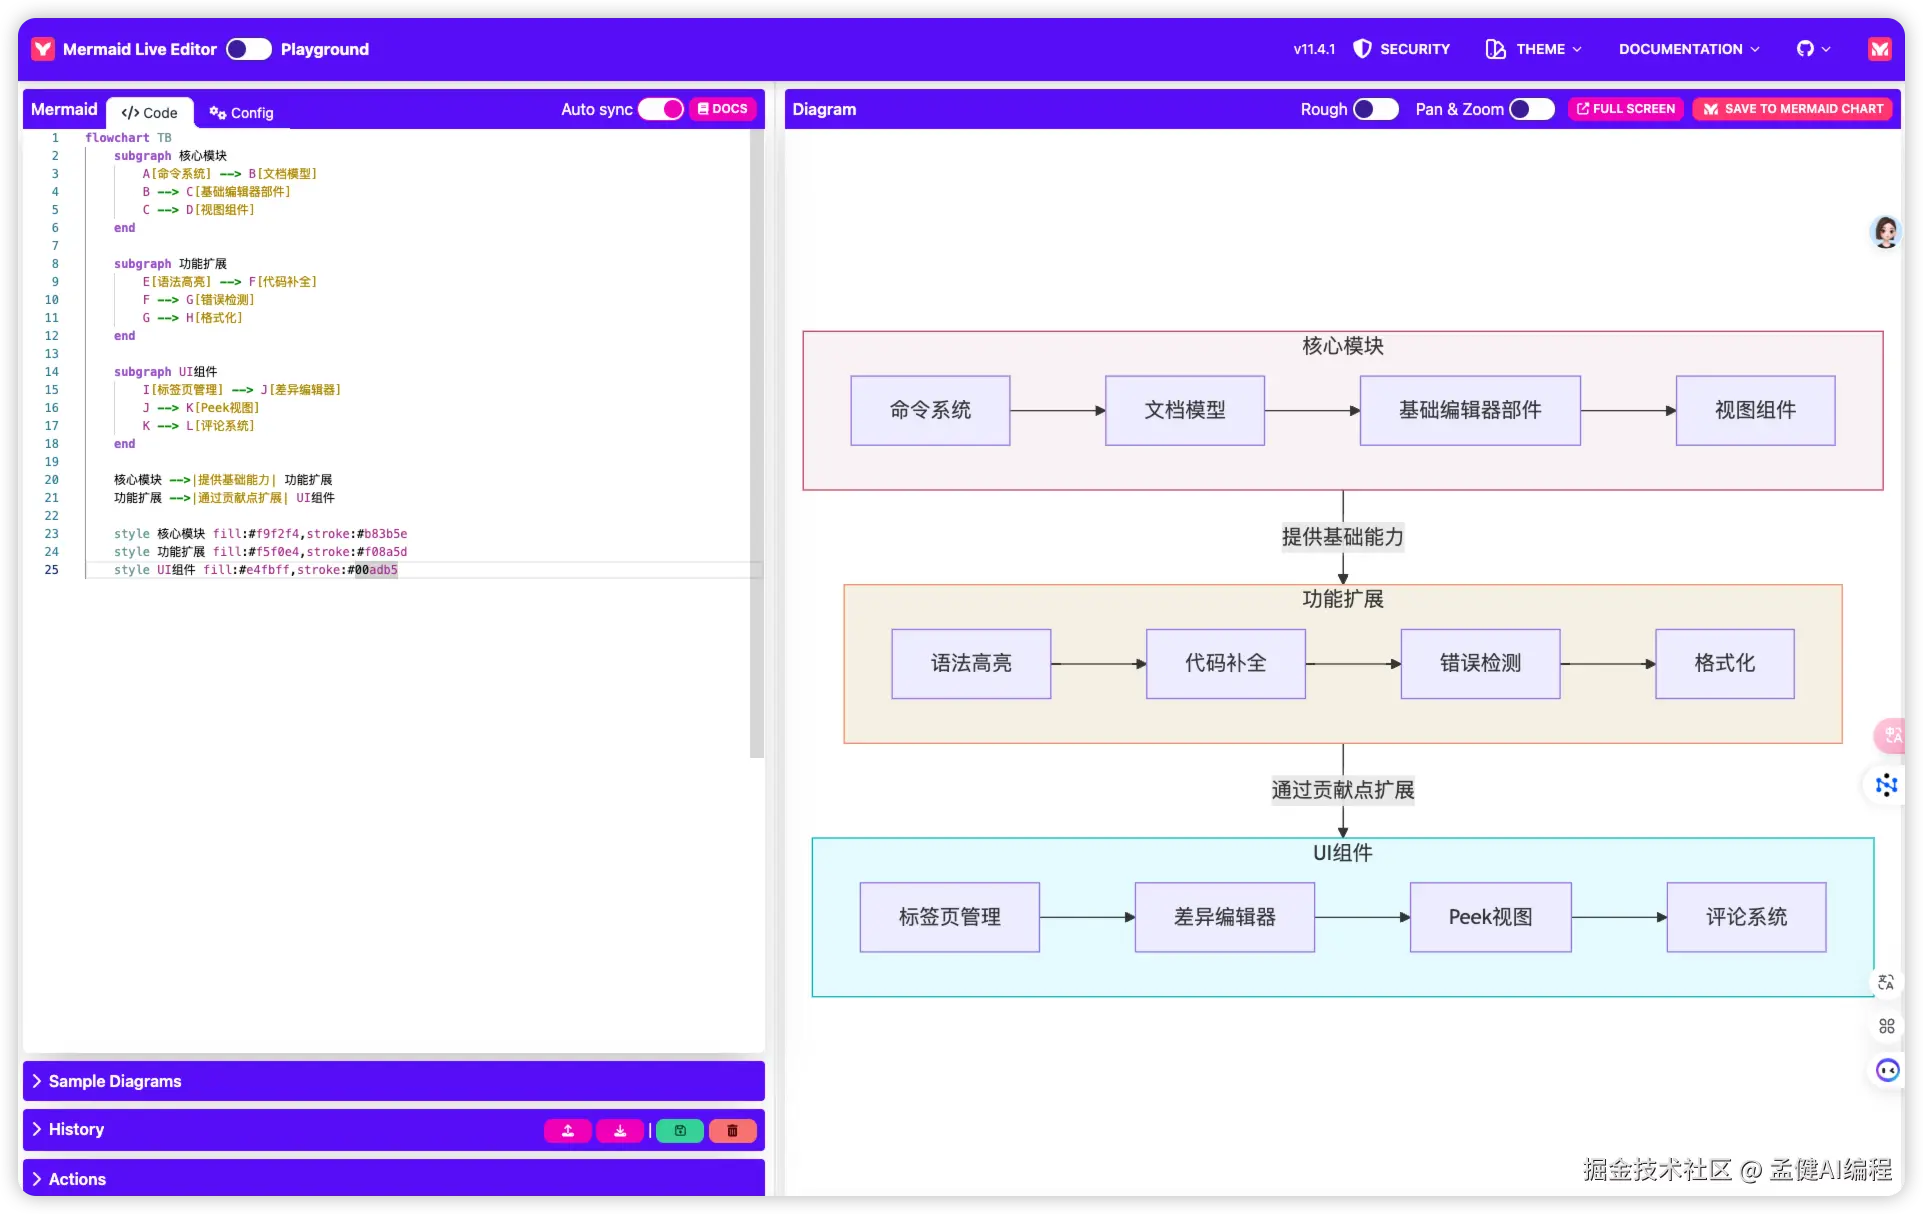Click SAVE TO MERMAID CHART button
Viewport: 1923px width, 1214px height.
pos(1793,109)
